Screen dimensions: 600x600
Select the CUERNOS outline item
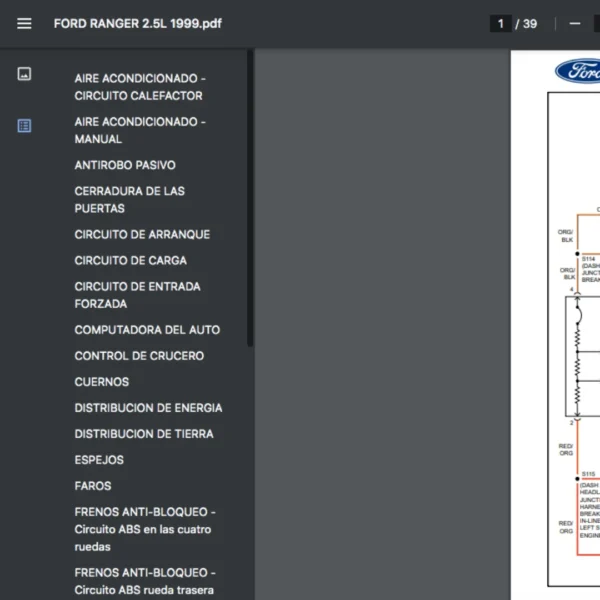pos(101,382)
